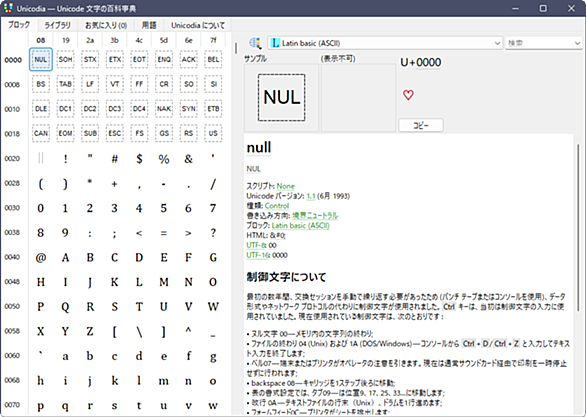The image size is (586, 417).
Task: Click the 5d column header
Action: [164, 40]
